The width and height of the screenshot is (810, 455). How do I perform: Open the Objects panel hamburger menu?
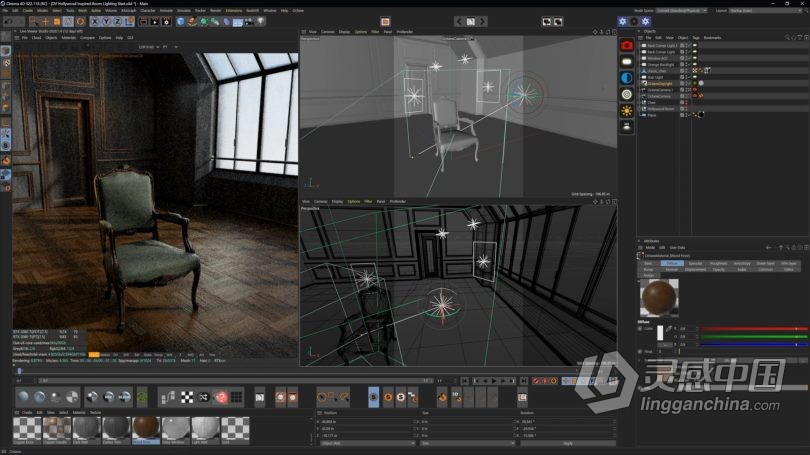click(x=641, y=38)
